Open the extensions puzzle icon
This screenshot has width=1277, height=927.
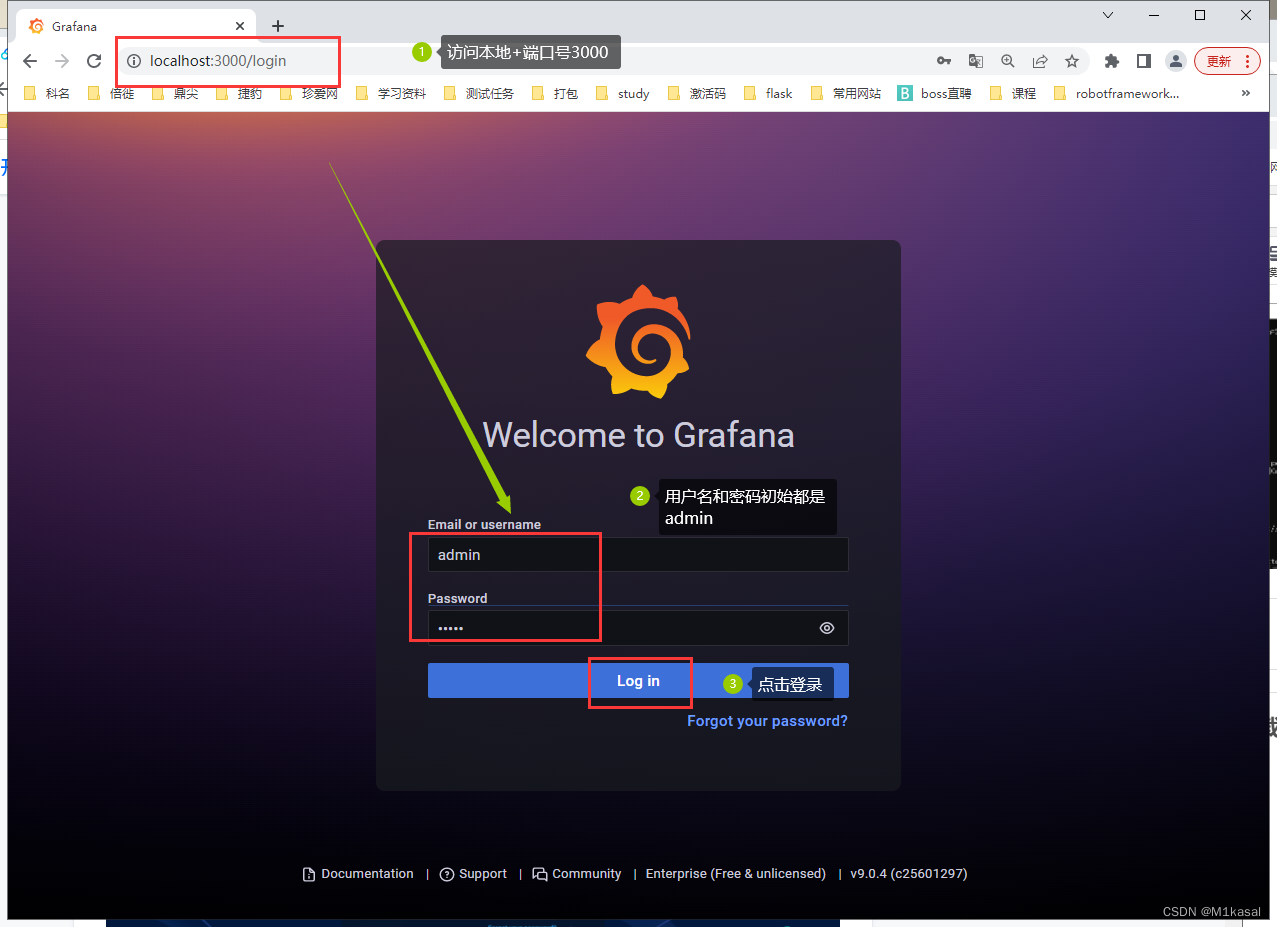point(1111,61)
